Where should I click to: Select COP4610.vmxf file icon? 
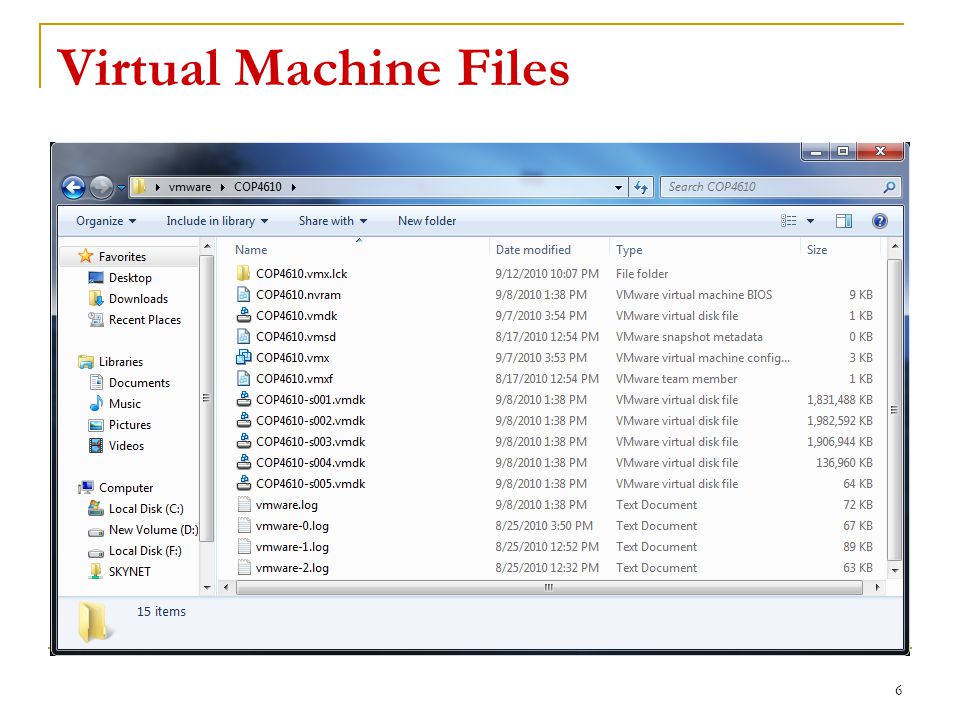(x=244, y=378)
